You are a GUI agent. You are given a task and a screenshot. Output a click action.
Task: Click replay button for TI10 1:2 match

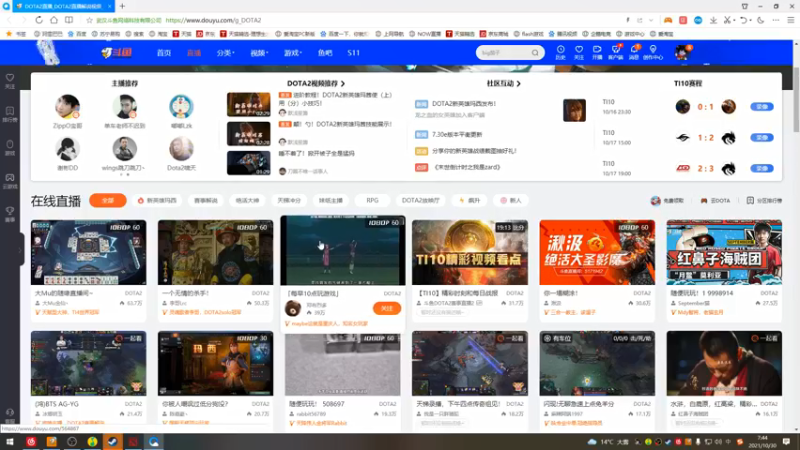(x=762, y=138)
